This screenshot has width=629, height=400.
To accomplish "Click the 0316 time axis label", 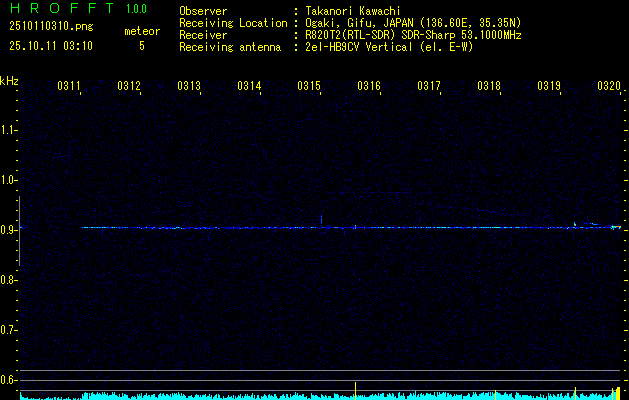I will tap(369, 86).
